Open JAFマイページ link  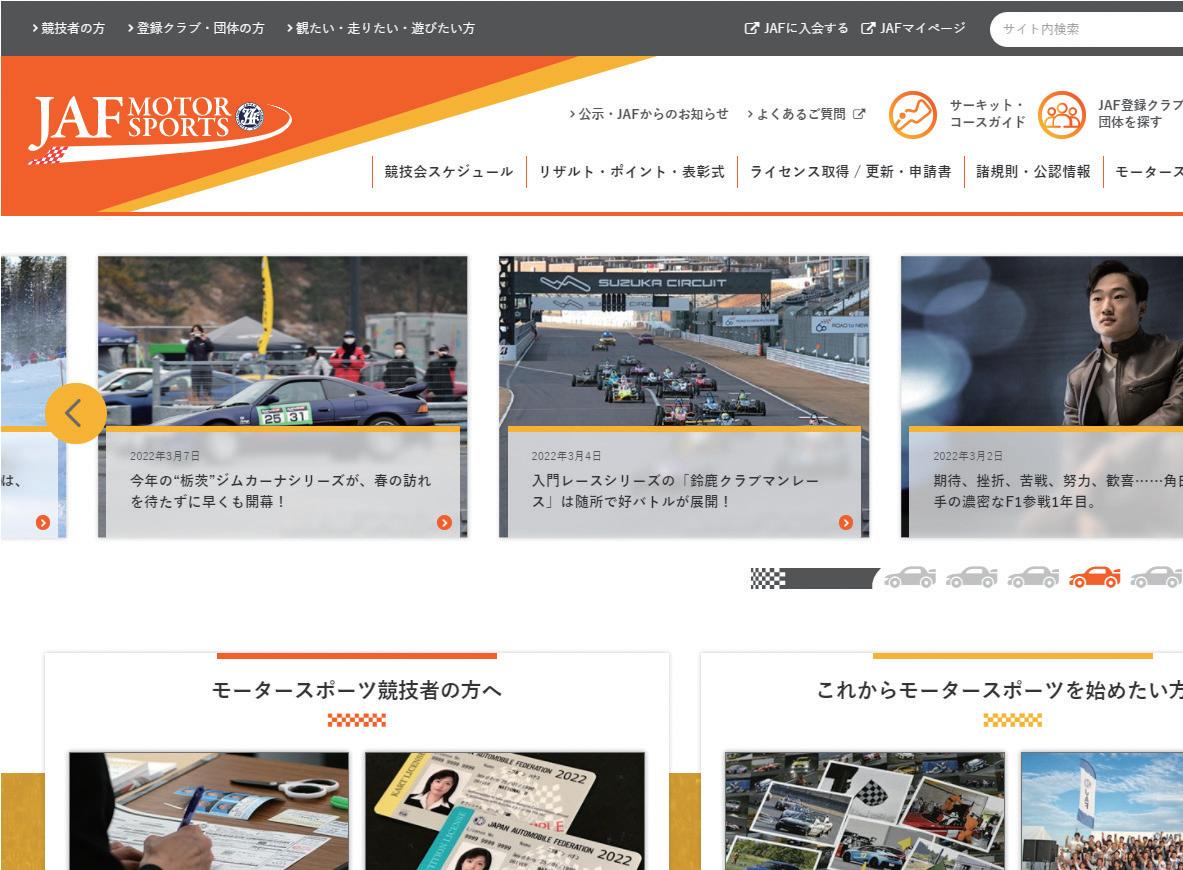coord(923,28)
